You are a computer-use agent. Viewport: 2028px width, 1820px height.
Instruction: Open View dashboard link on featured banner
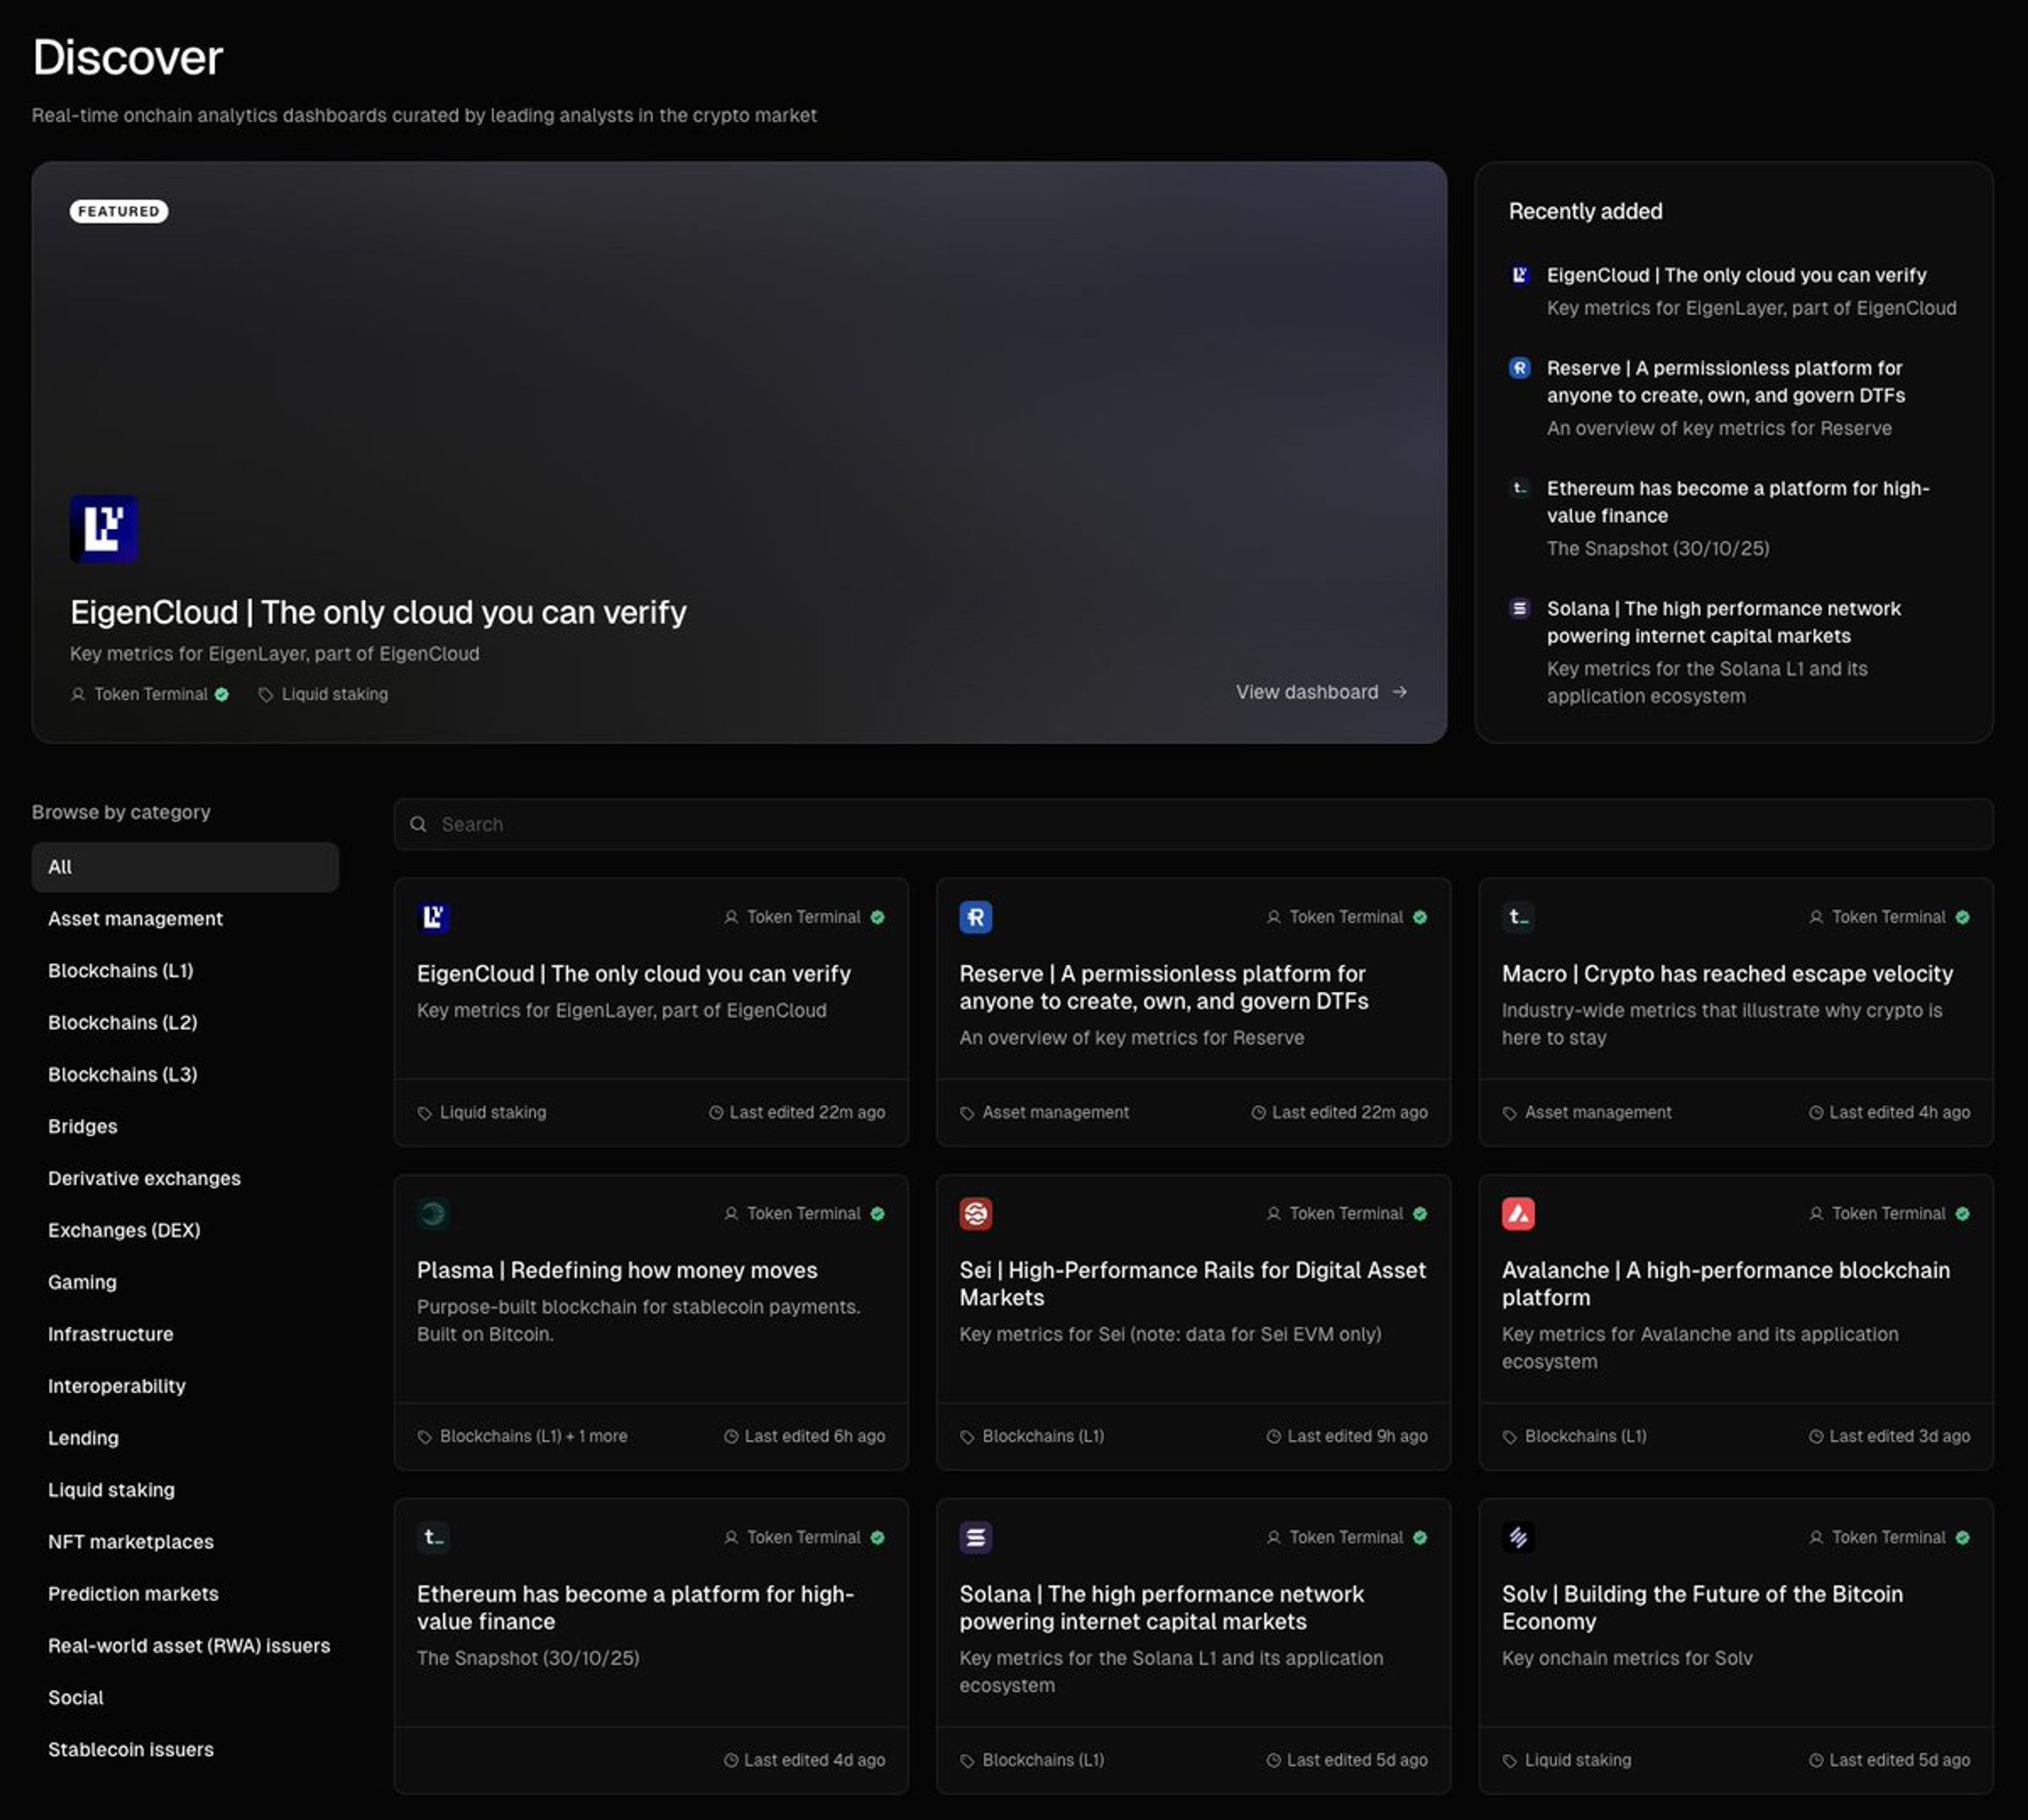pos(1320,692)
